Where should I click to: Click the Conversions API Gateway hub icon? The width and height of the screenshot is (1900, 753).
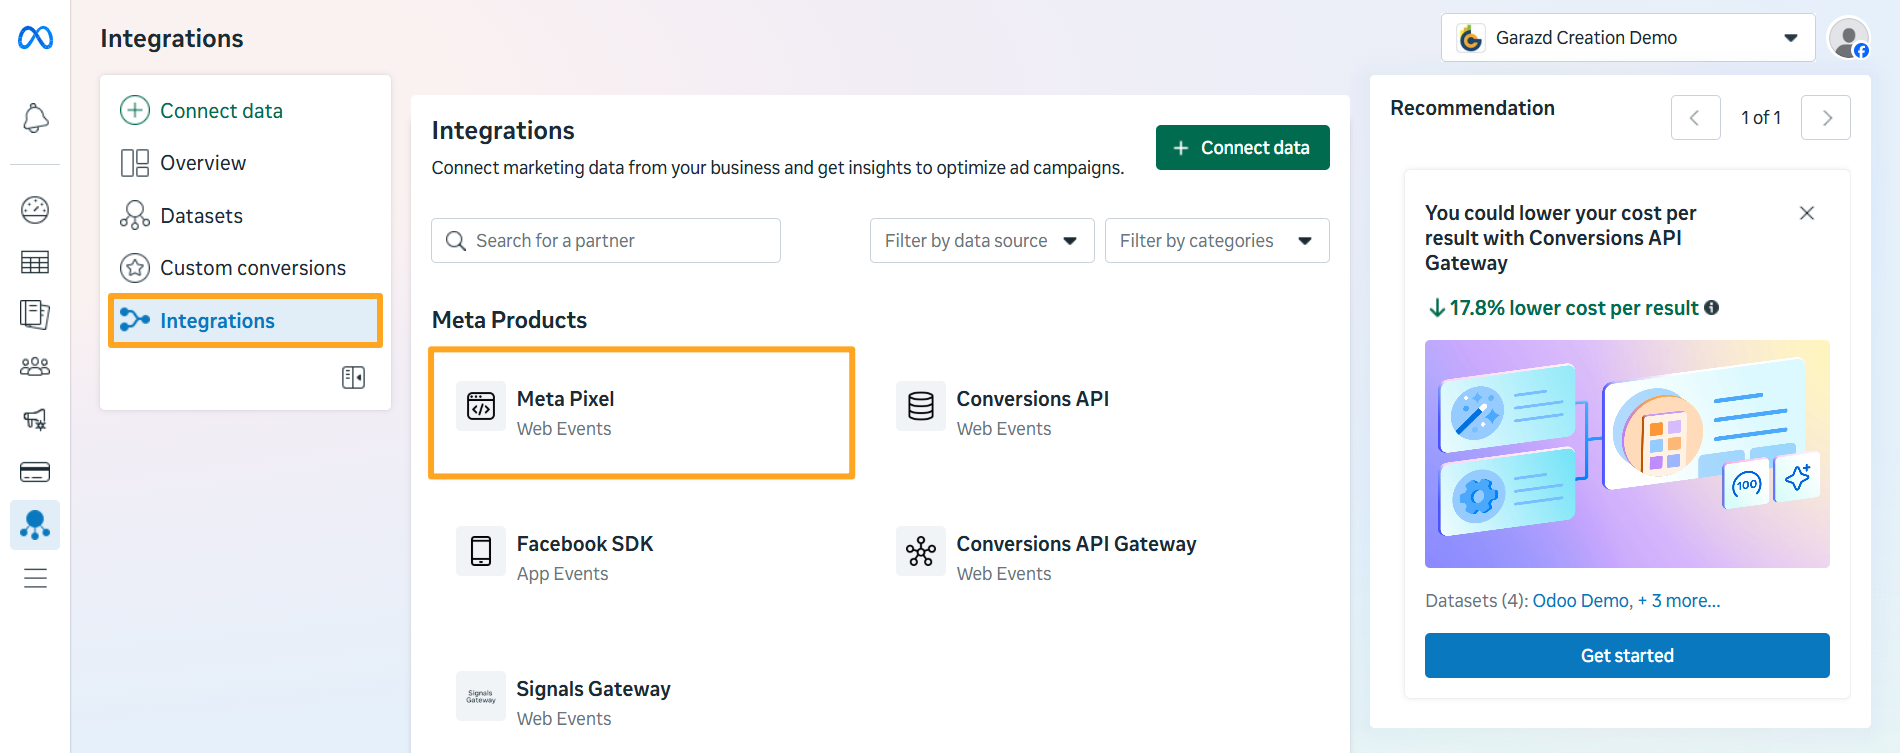921,551
